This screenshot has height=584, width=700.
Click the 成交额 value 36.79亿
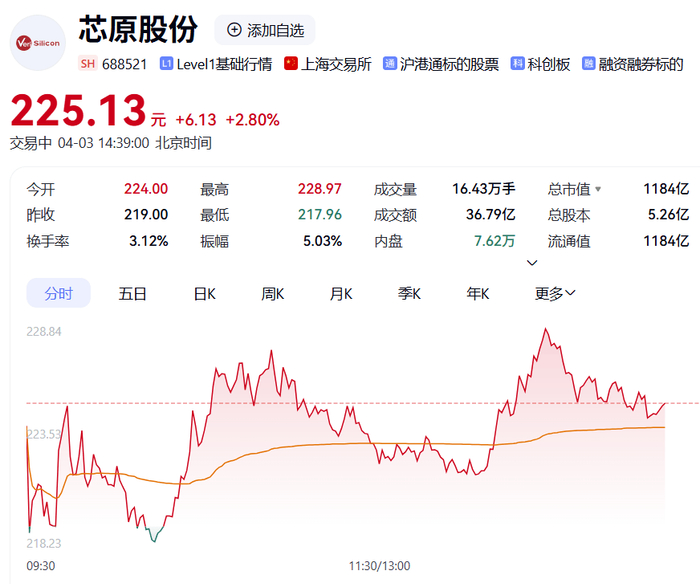pyautogui.click(x=491, y=214)
